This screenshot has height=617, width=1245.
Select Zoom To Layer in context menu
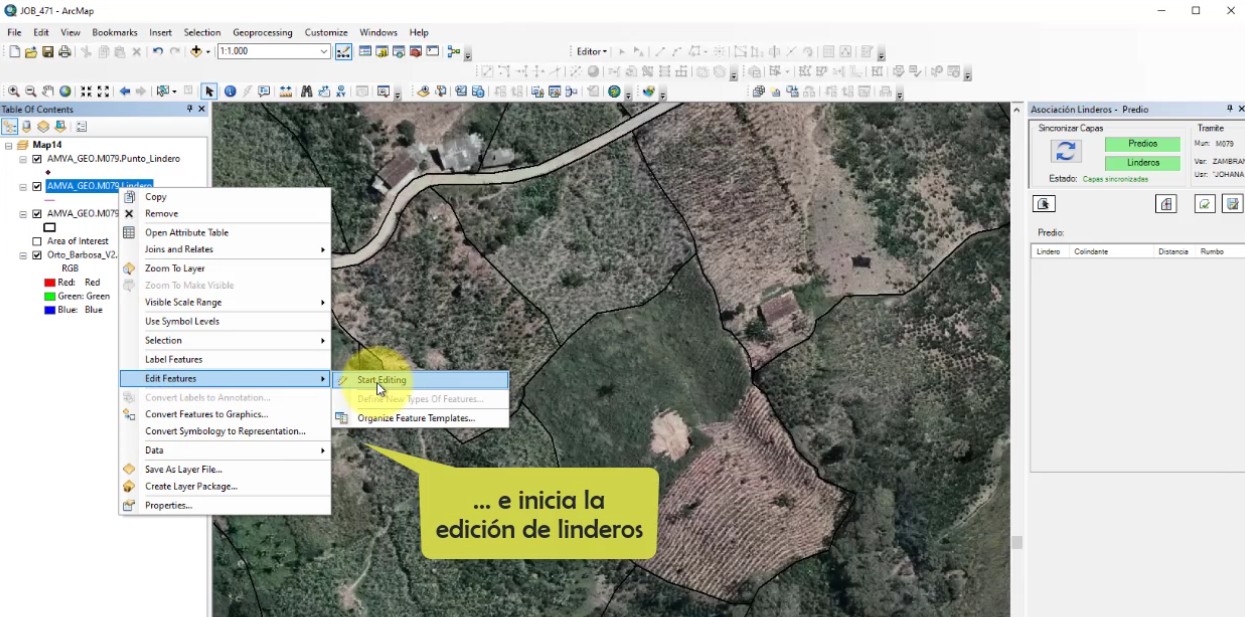[225, 268]
